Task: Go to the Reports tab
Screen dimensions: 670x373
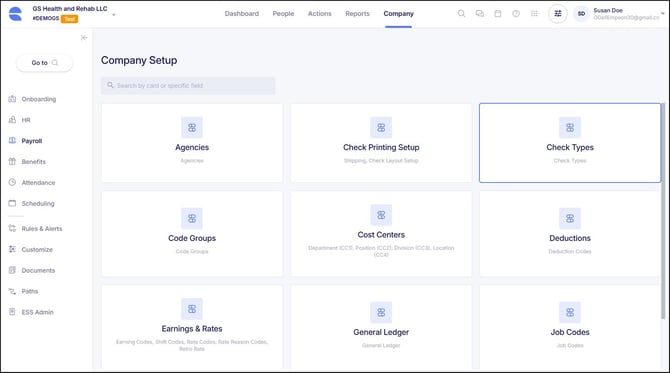Action: click(357, 14)
